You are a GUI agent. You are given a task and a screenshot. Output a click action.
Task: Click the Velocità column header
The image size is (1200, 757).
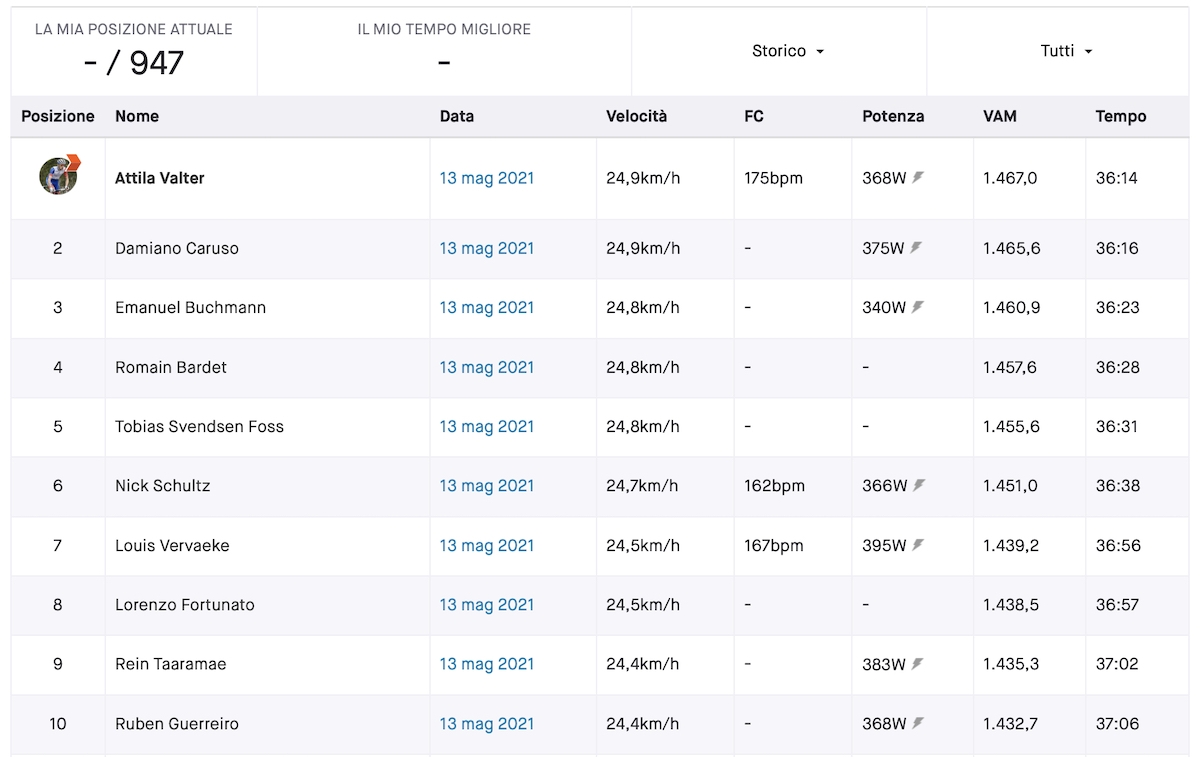pos(636,116)
